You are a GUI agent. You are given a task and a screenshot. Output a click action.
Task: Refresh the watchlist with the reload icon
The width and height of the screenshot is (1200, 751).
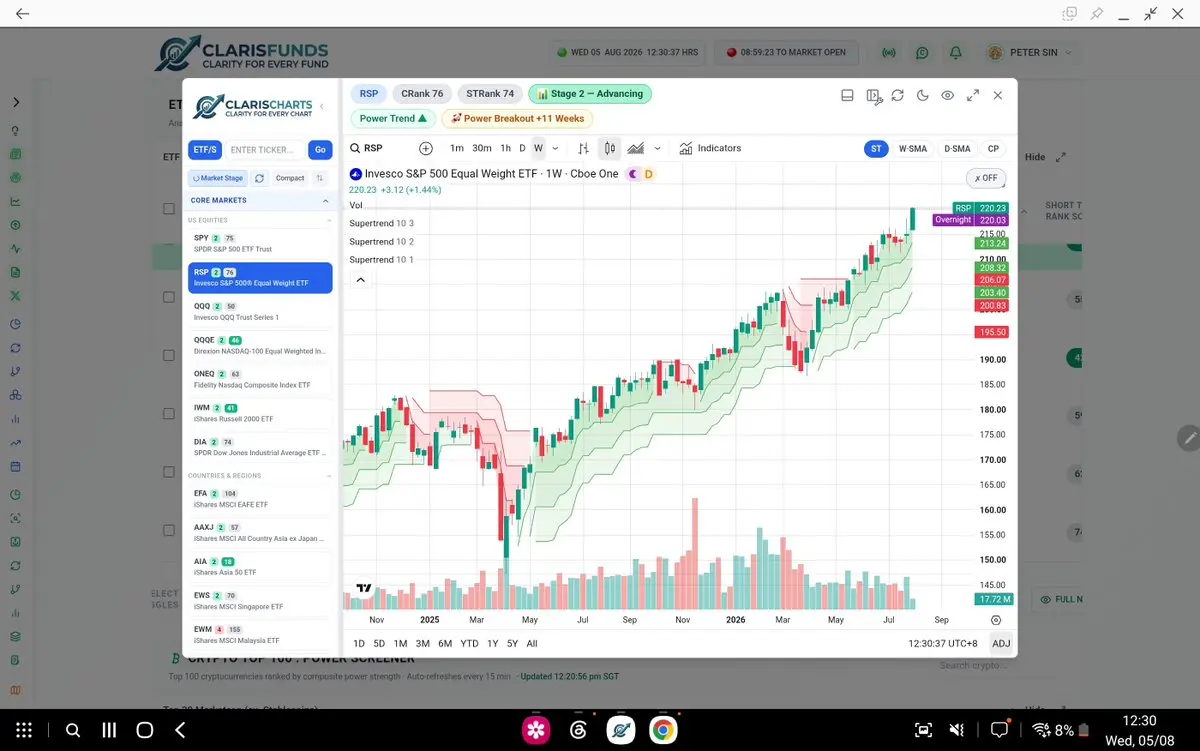click(259, 178)
